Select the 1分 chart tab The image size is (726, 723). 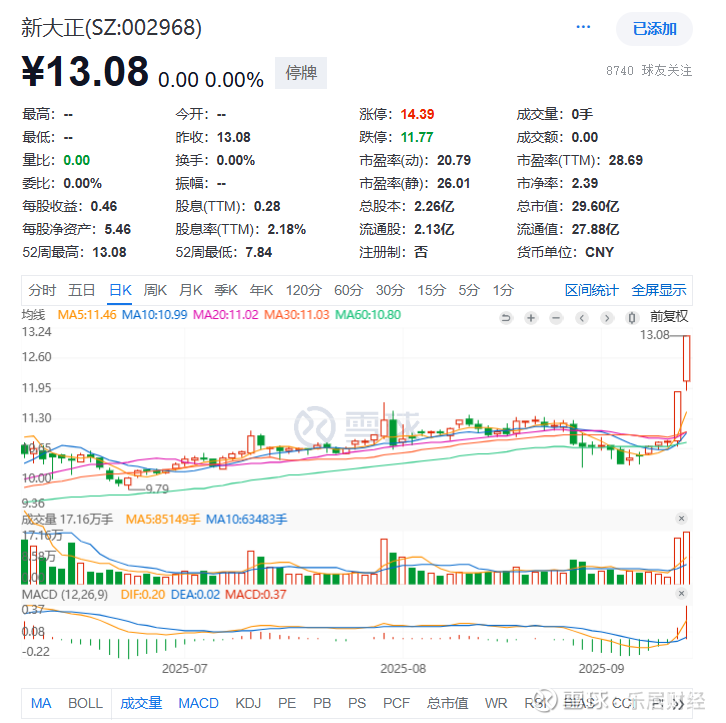click(x=503, y=290)
